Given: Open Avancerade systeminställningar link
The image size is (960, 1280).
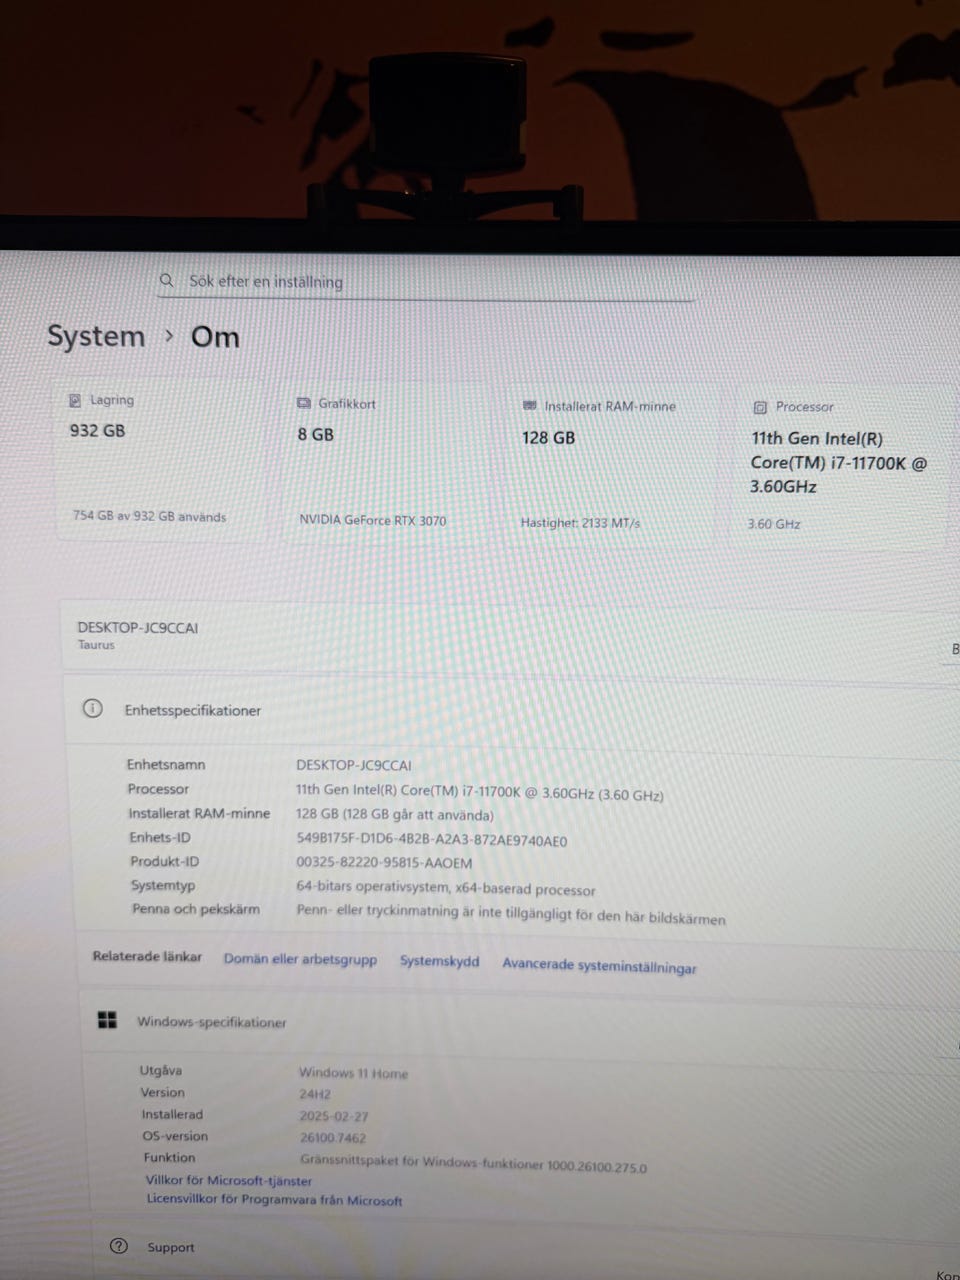Looking at the screenshot, I should (x=599, y=966).
